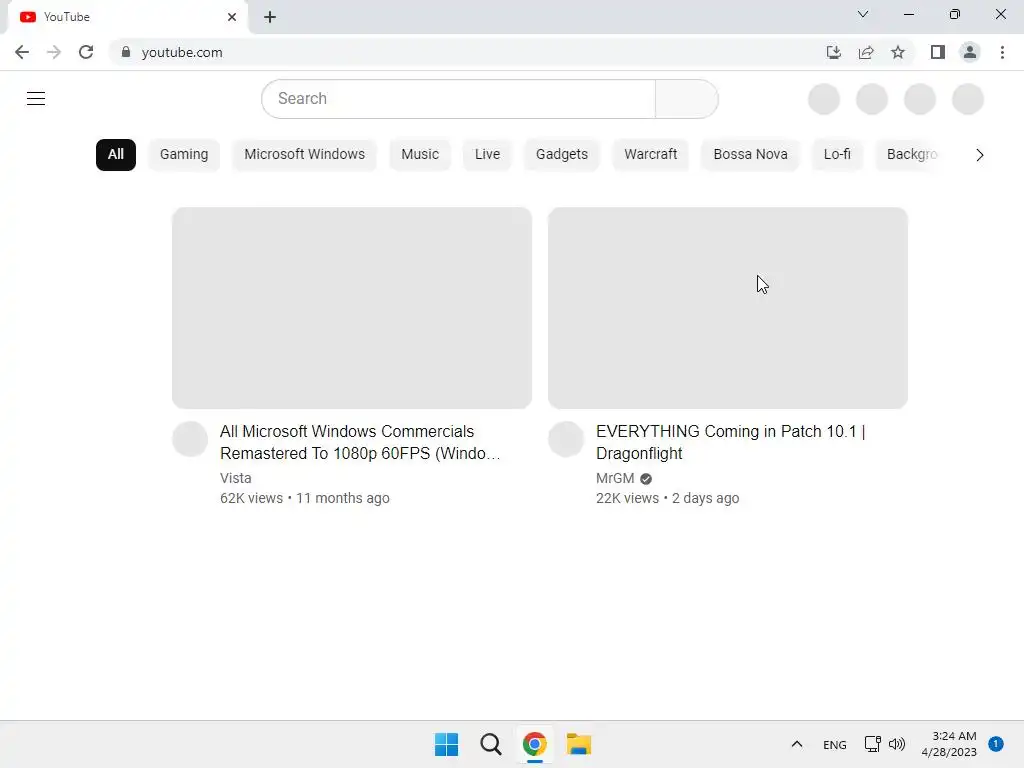Open a new browser tab
Viewport: 1024px width, 768px height.
[270, 17]
